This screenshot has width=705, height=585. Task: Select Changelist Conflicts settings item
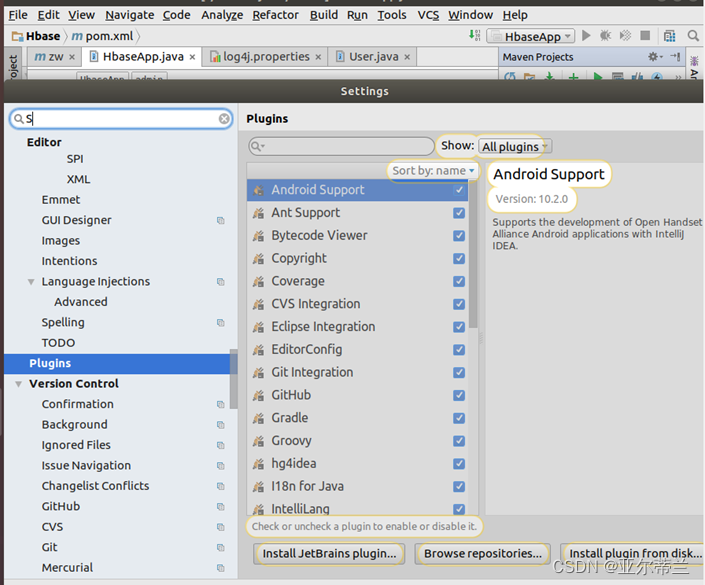[x=95, y=486]
